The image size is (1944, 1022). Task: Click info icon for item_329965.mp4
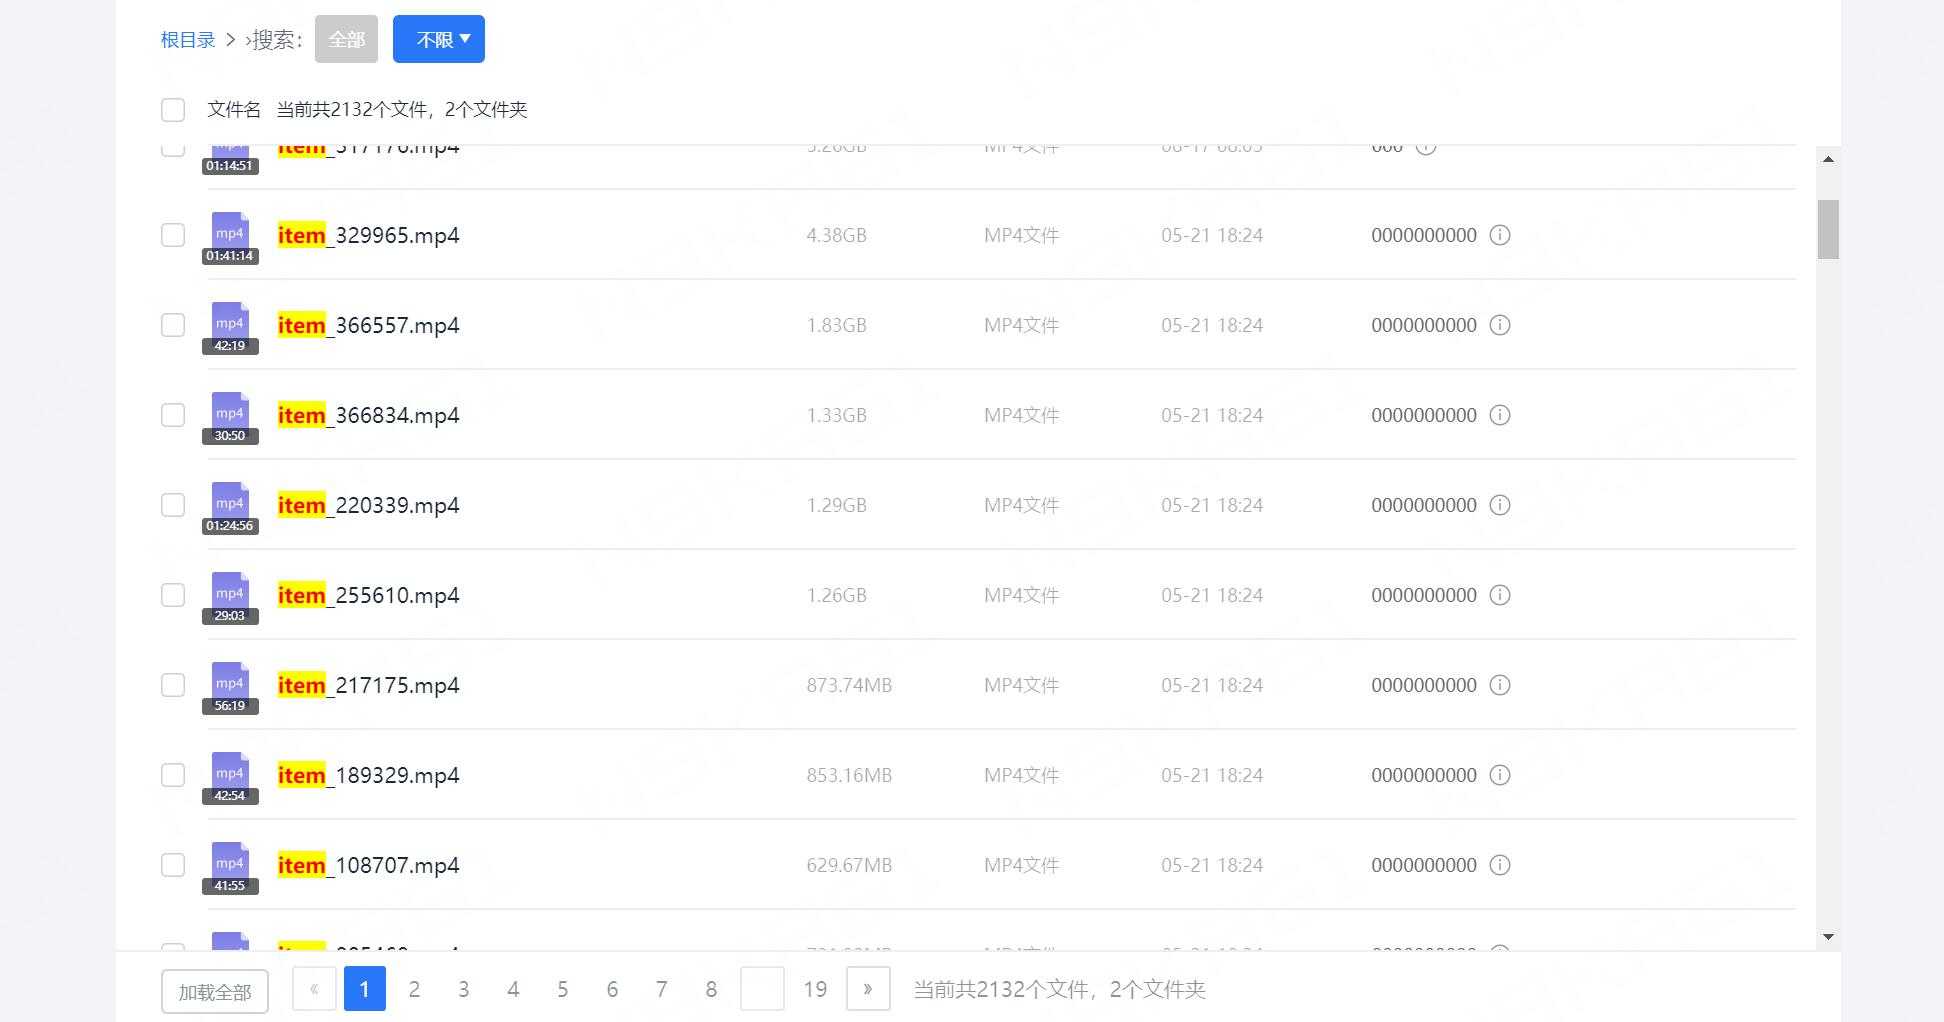[1500, 235]
